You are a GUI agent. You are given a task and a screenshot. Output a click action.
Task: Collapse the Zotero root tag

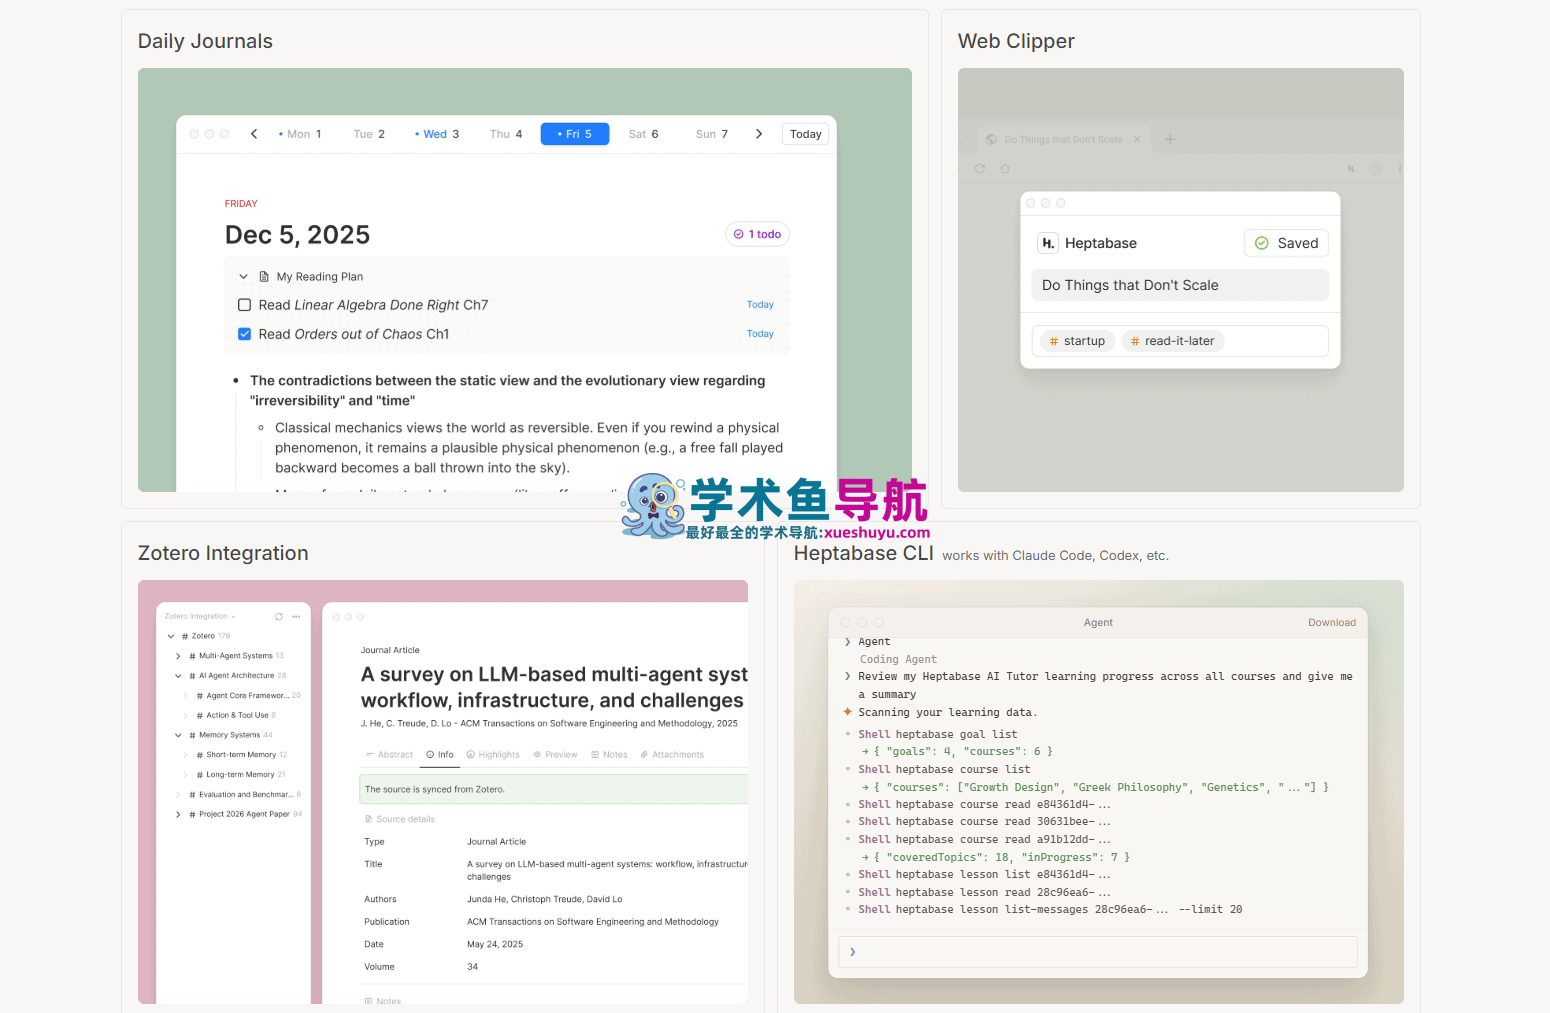tap(171, 636)
